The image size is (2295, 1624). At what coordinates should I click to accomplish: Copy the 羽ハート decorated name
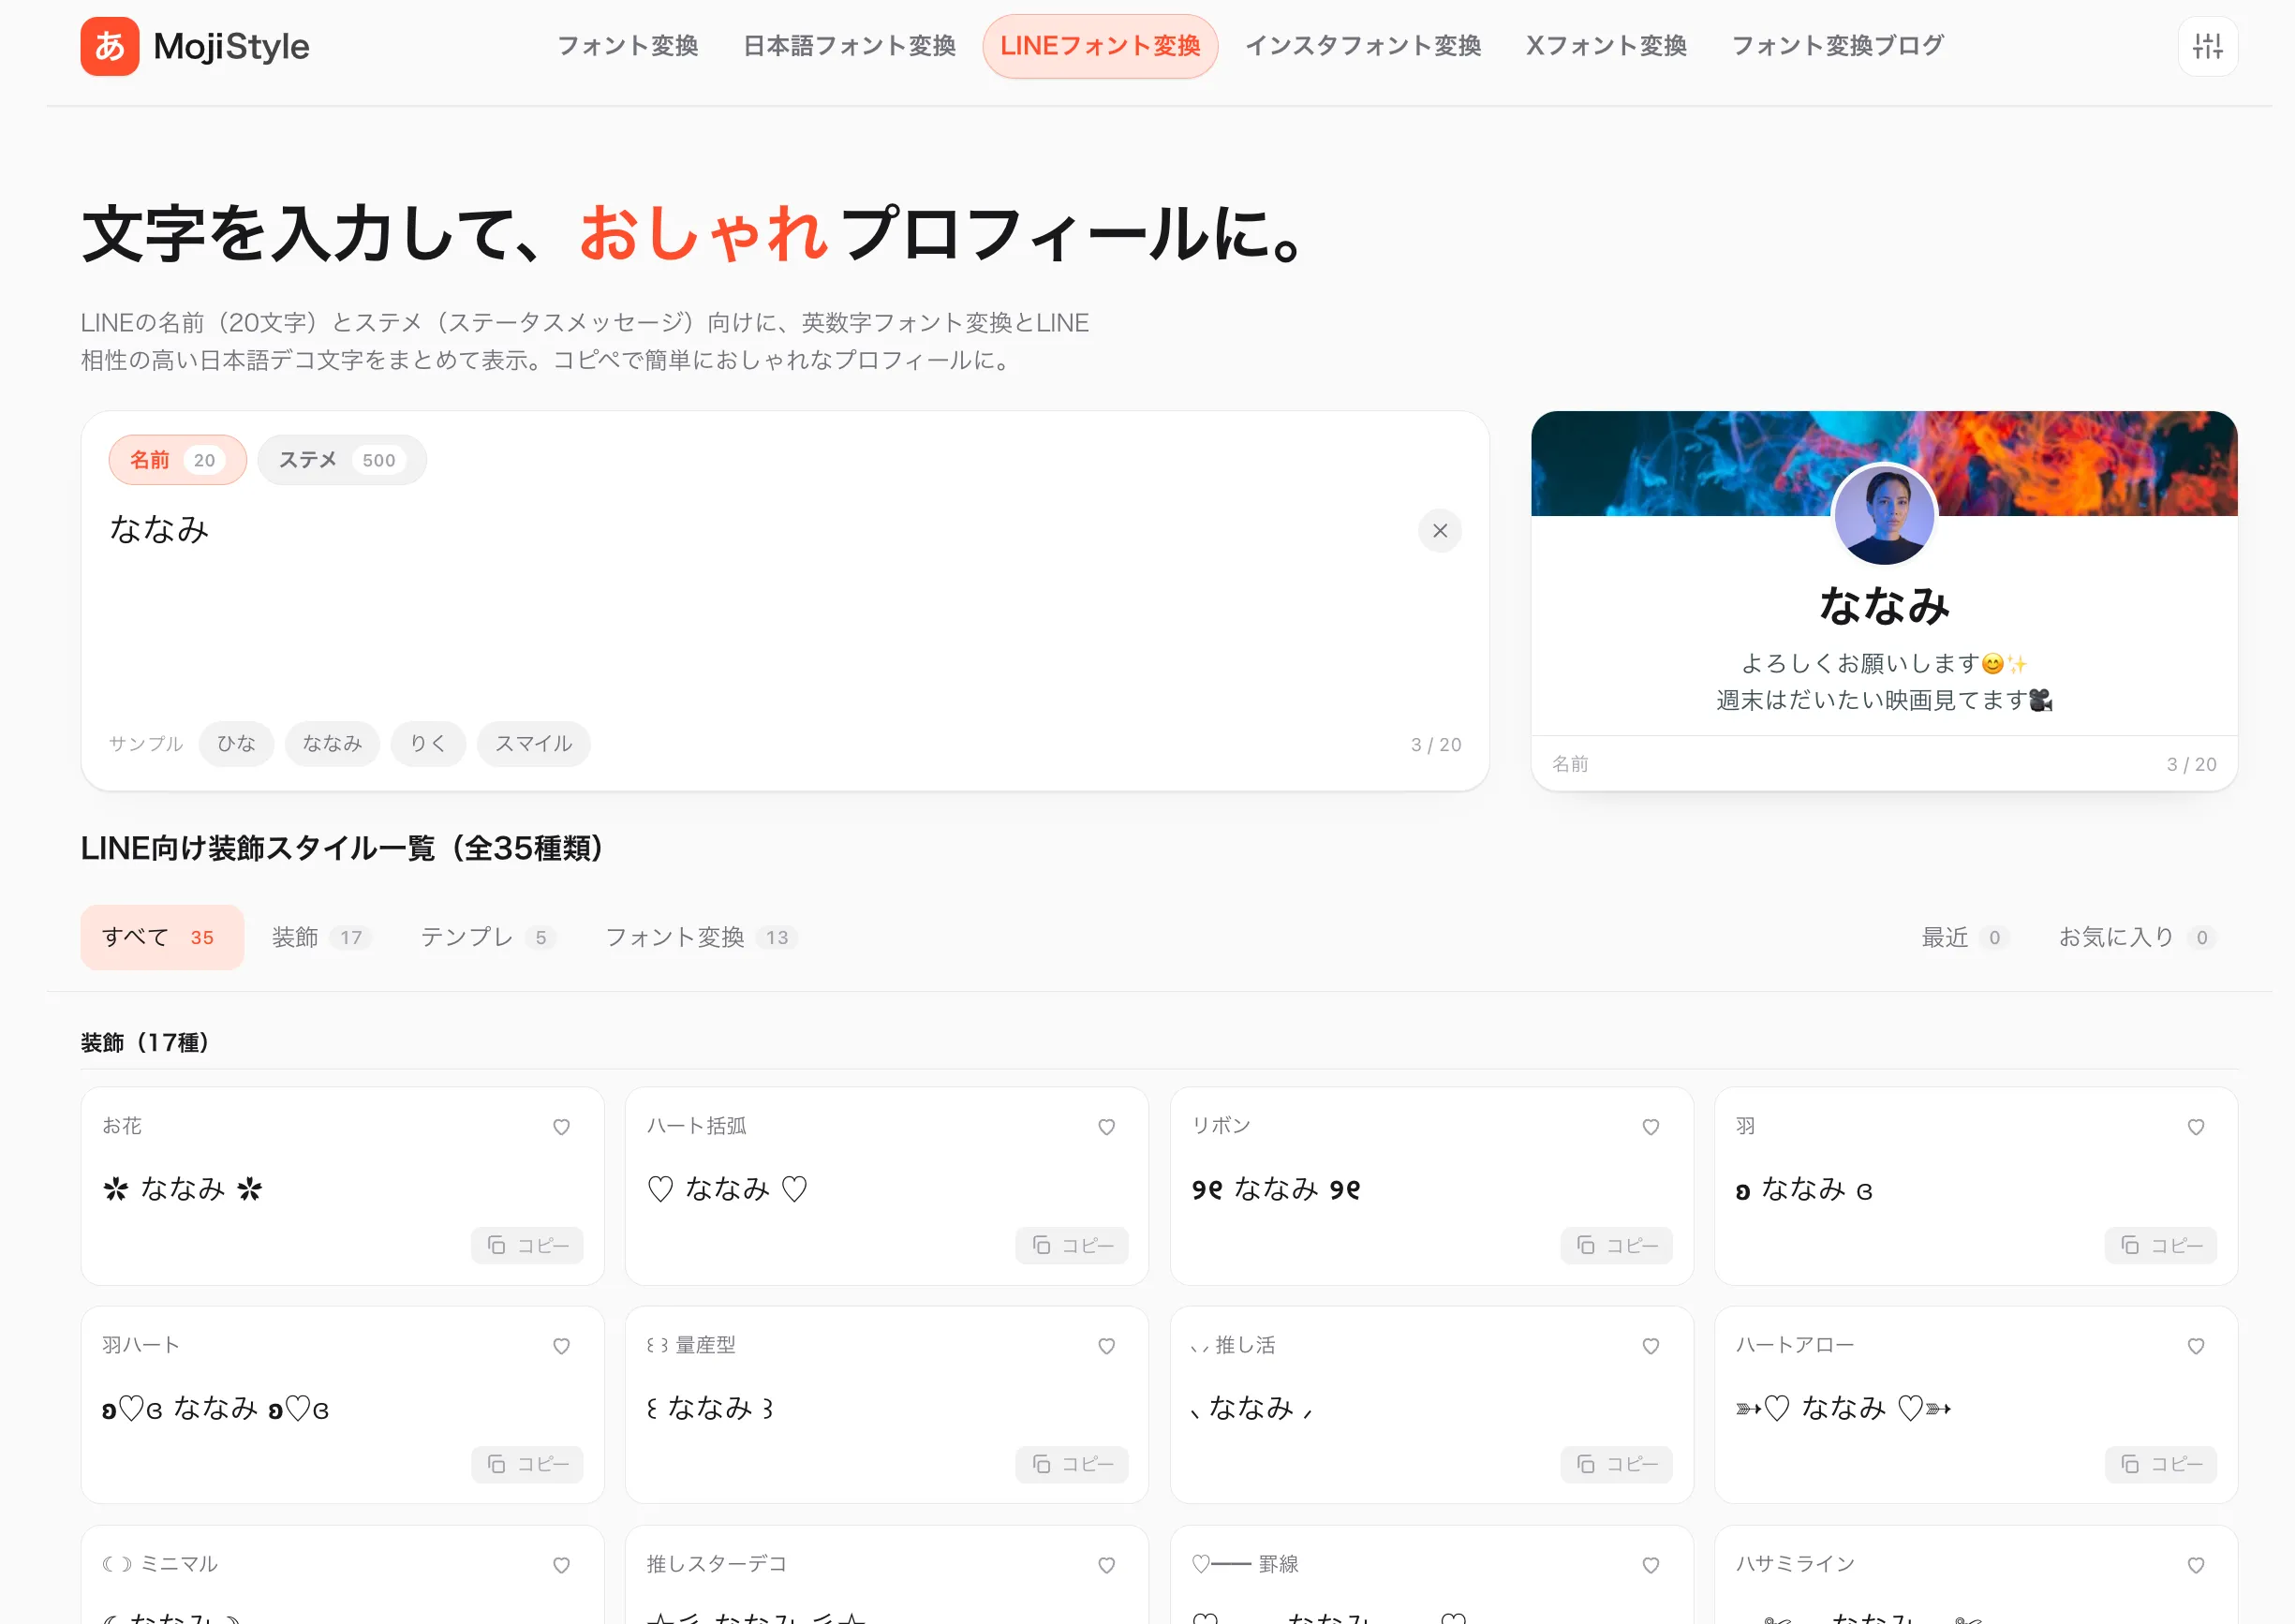[x=527, y=1464]
